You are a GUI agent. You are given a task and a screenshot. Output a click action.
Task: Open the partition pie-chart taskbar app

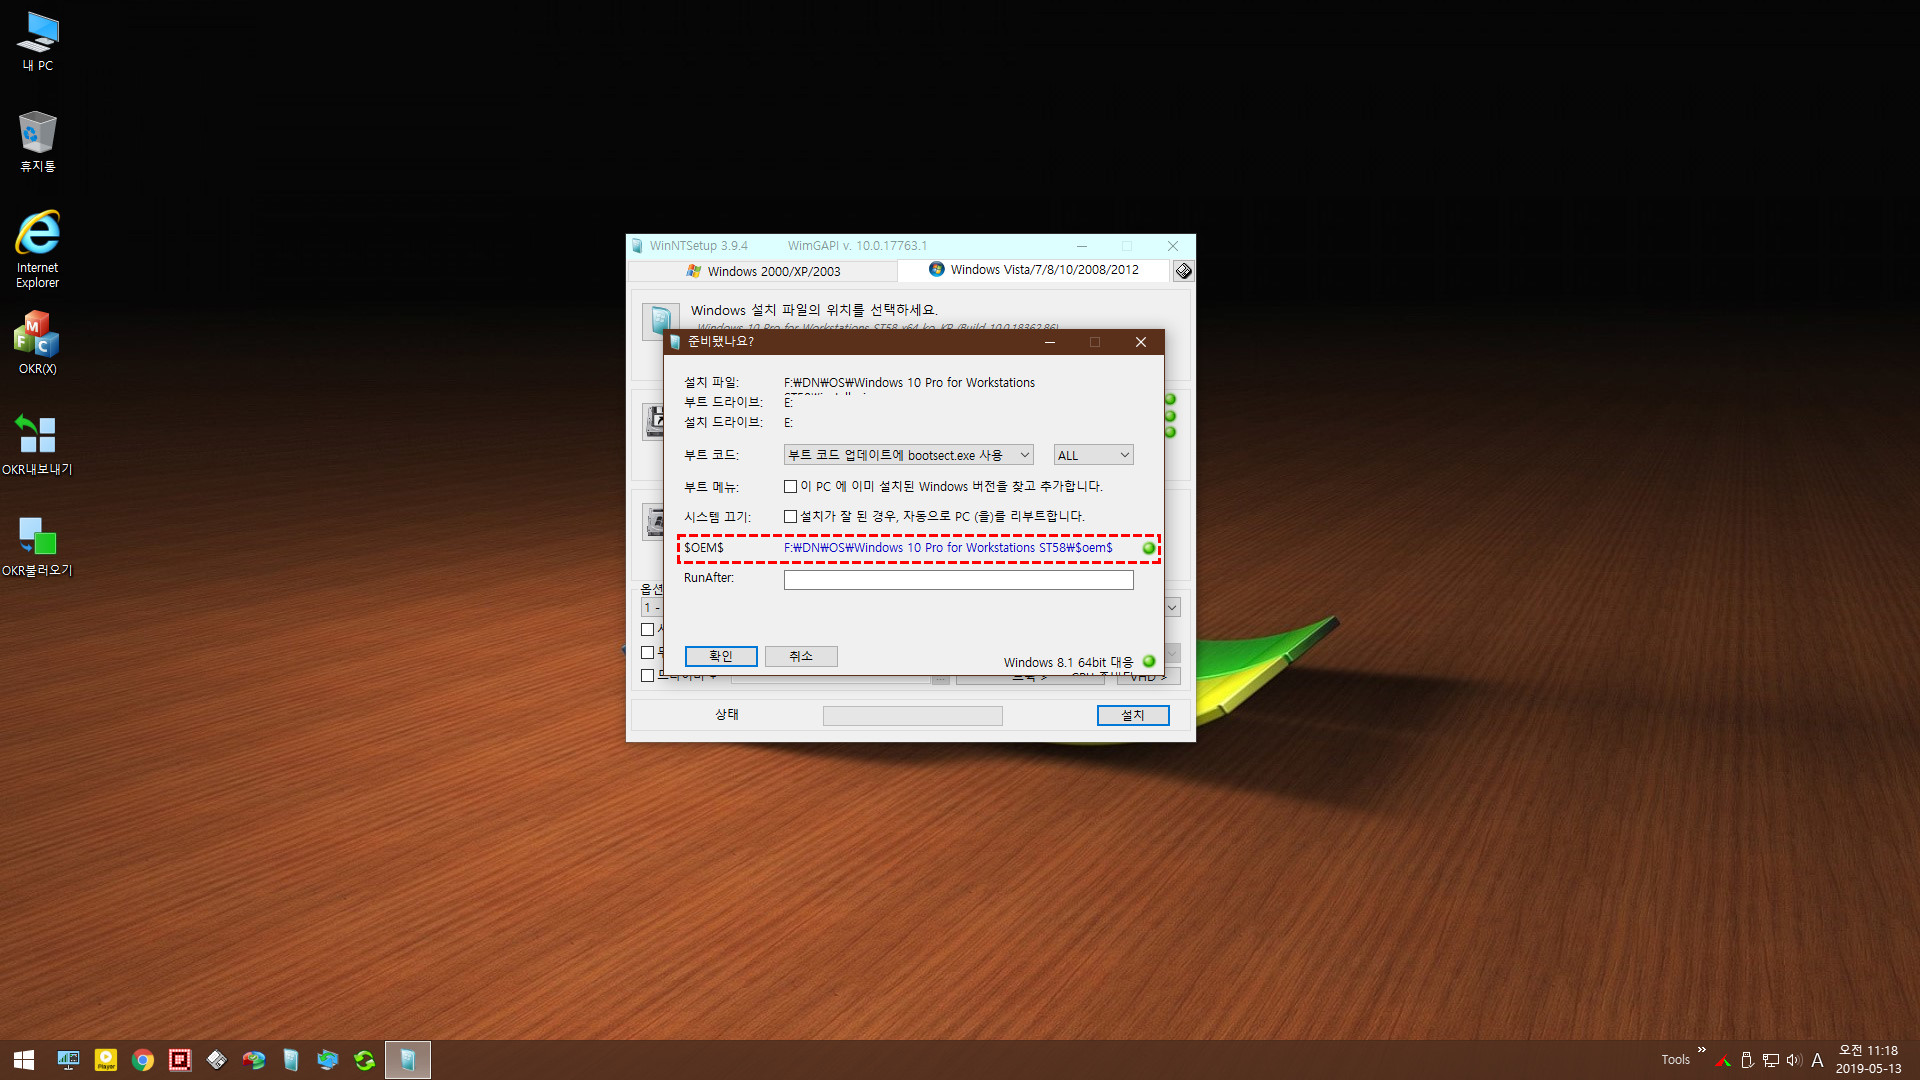[x=254, y=1060]
